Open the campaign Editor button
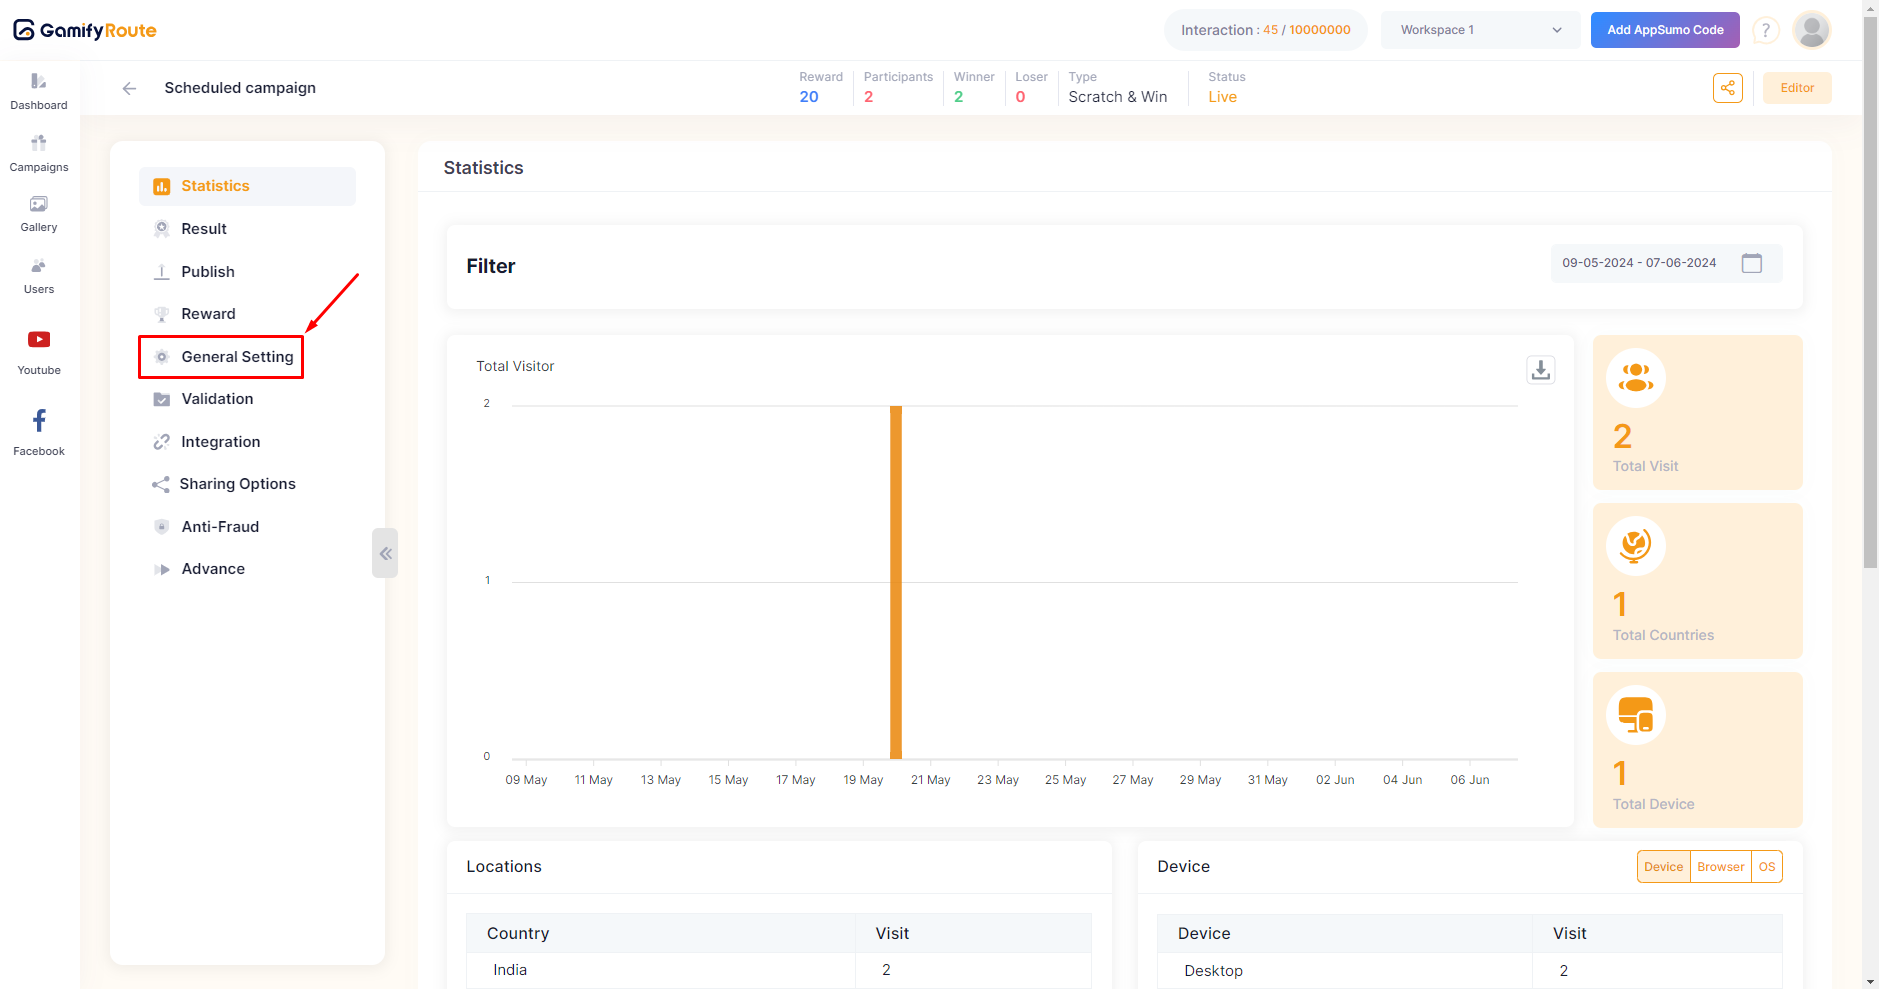 pos(1796,88)
